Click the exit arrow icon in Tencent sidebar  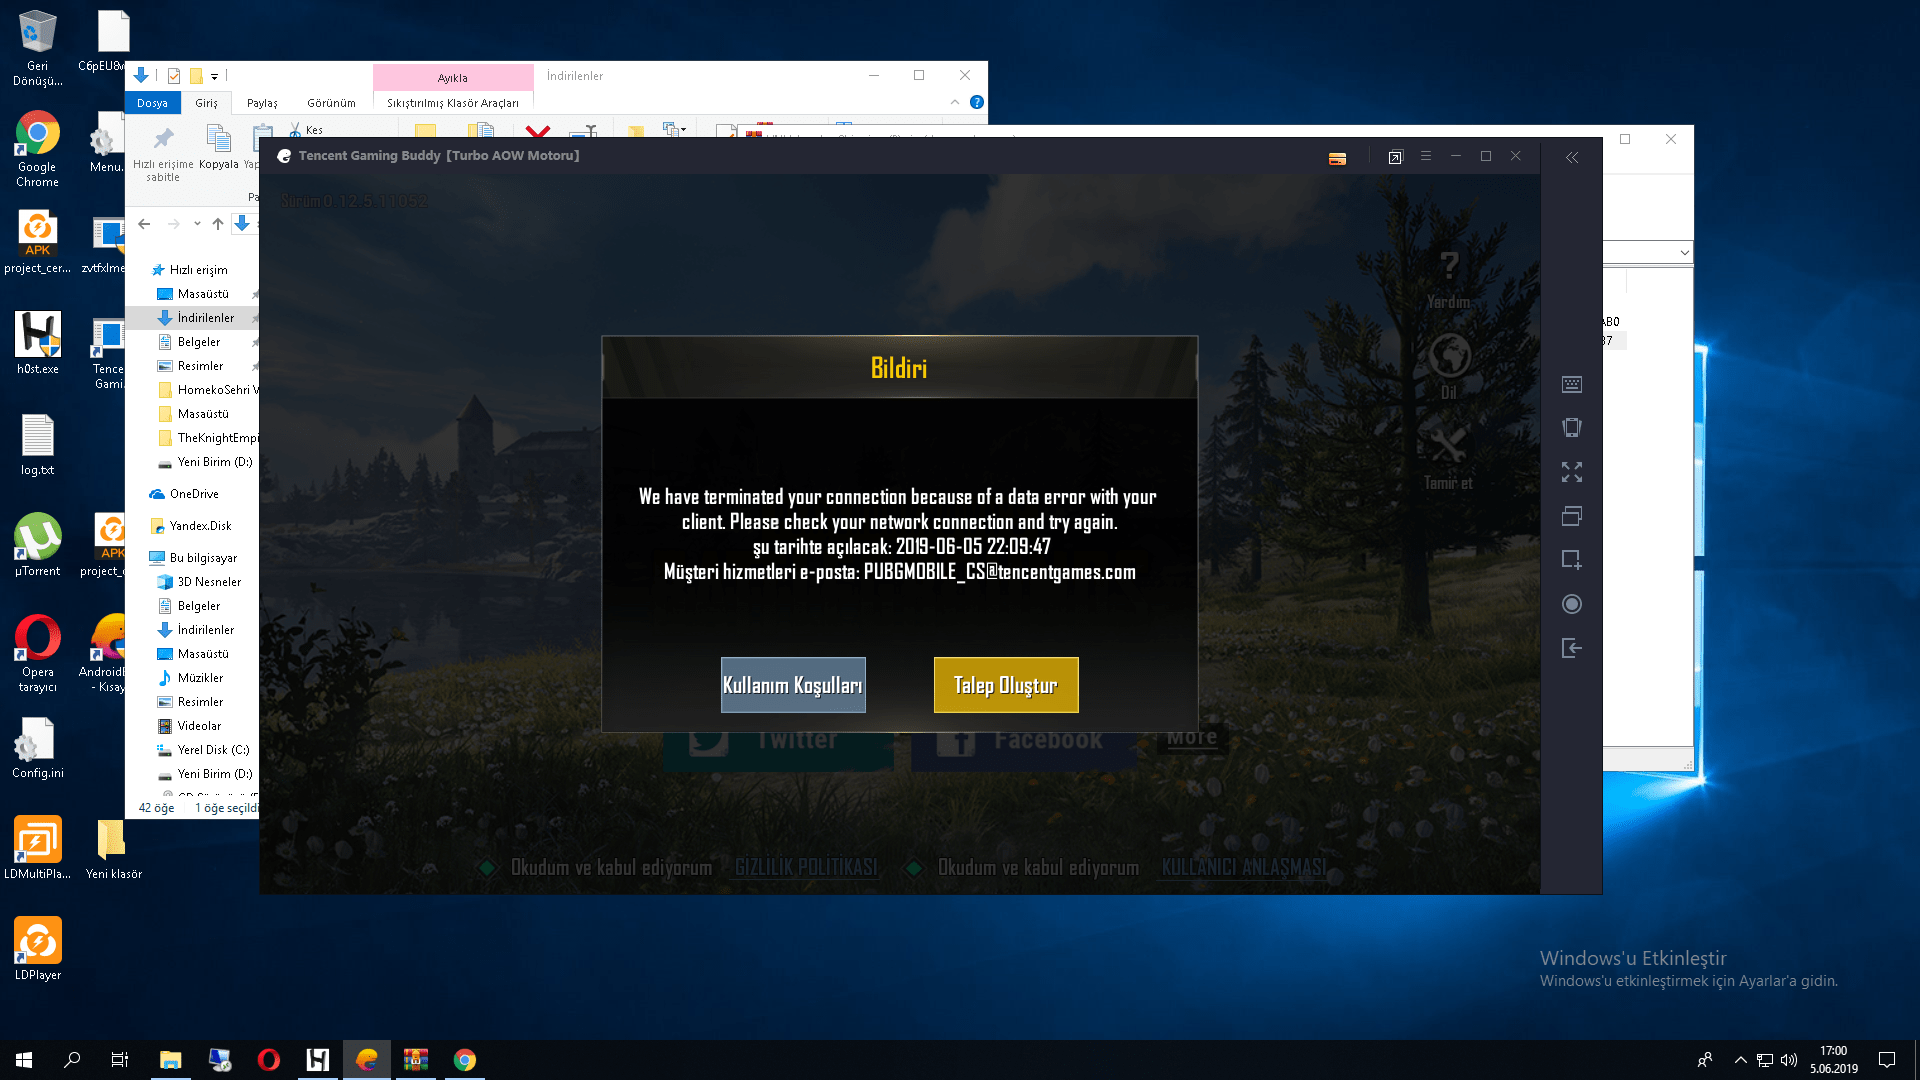[1572, 648]
